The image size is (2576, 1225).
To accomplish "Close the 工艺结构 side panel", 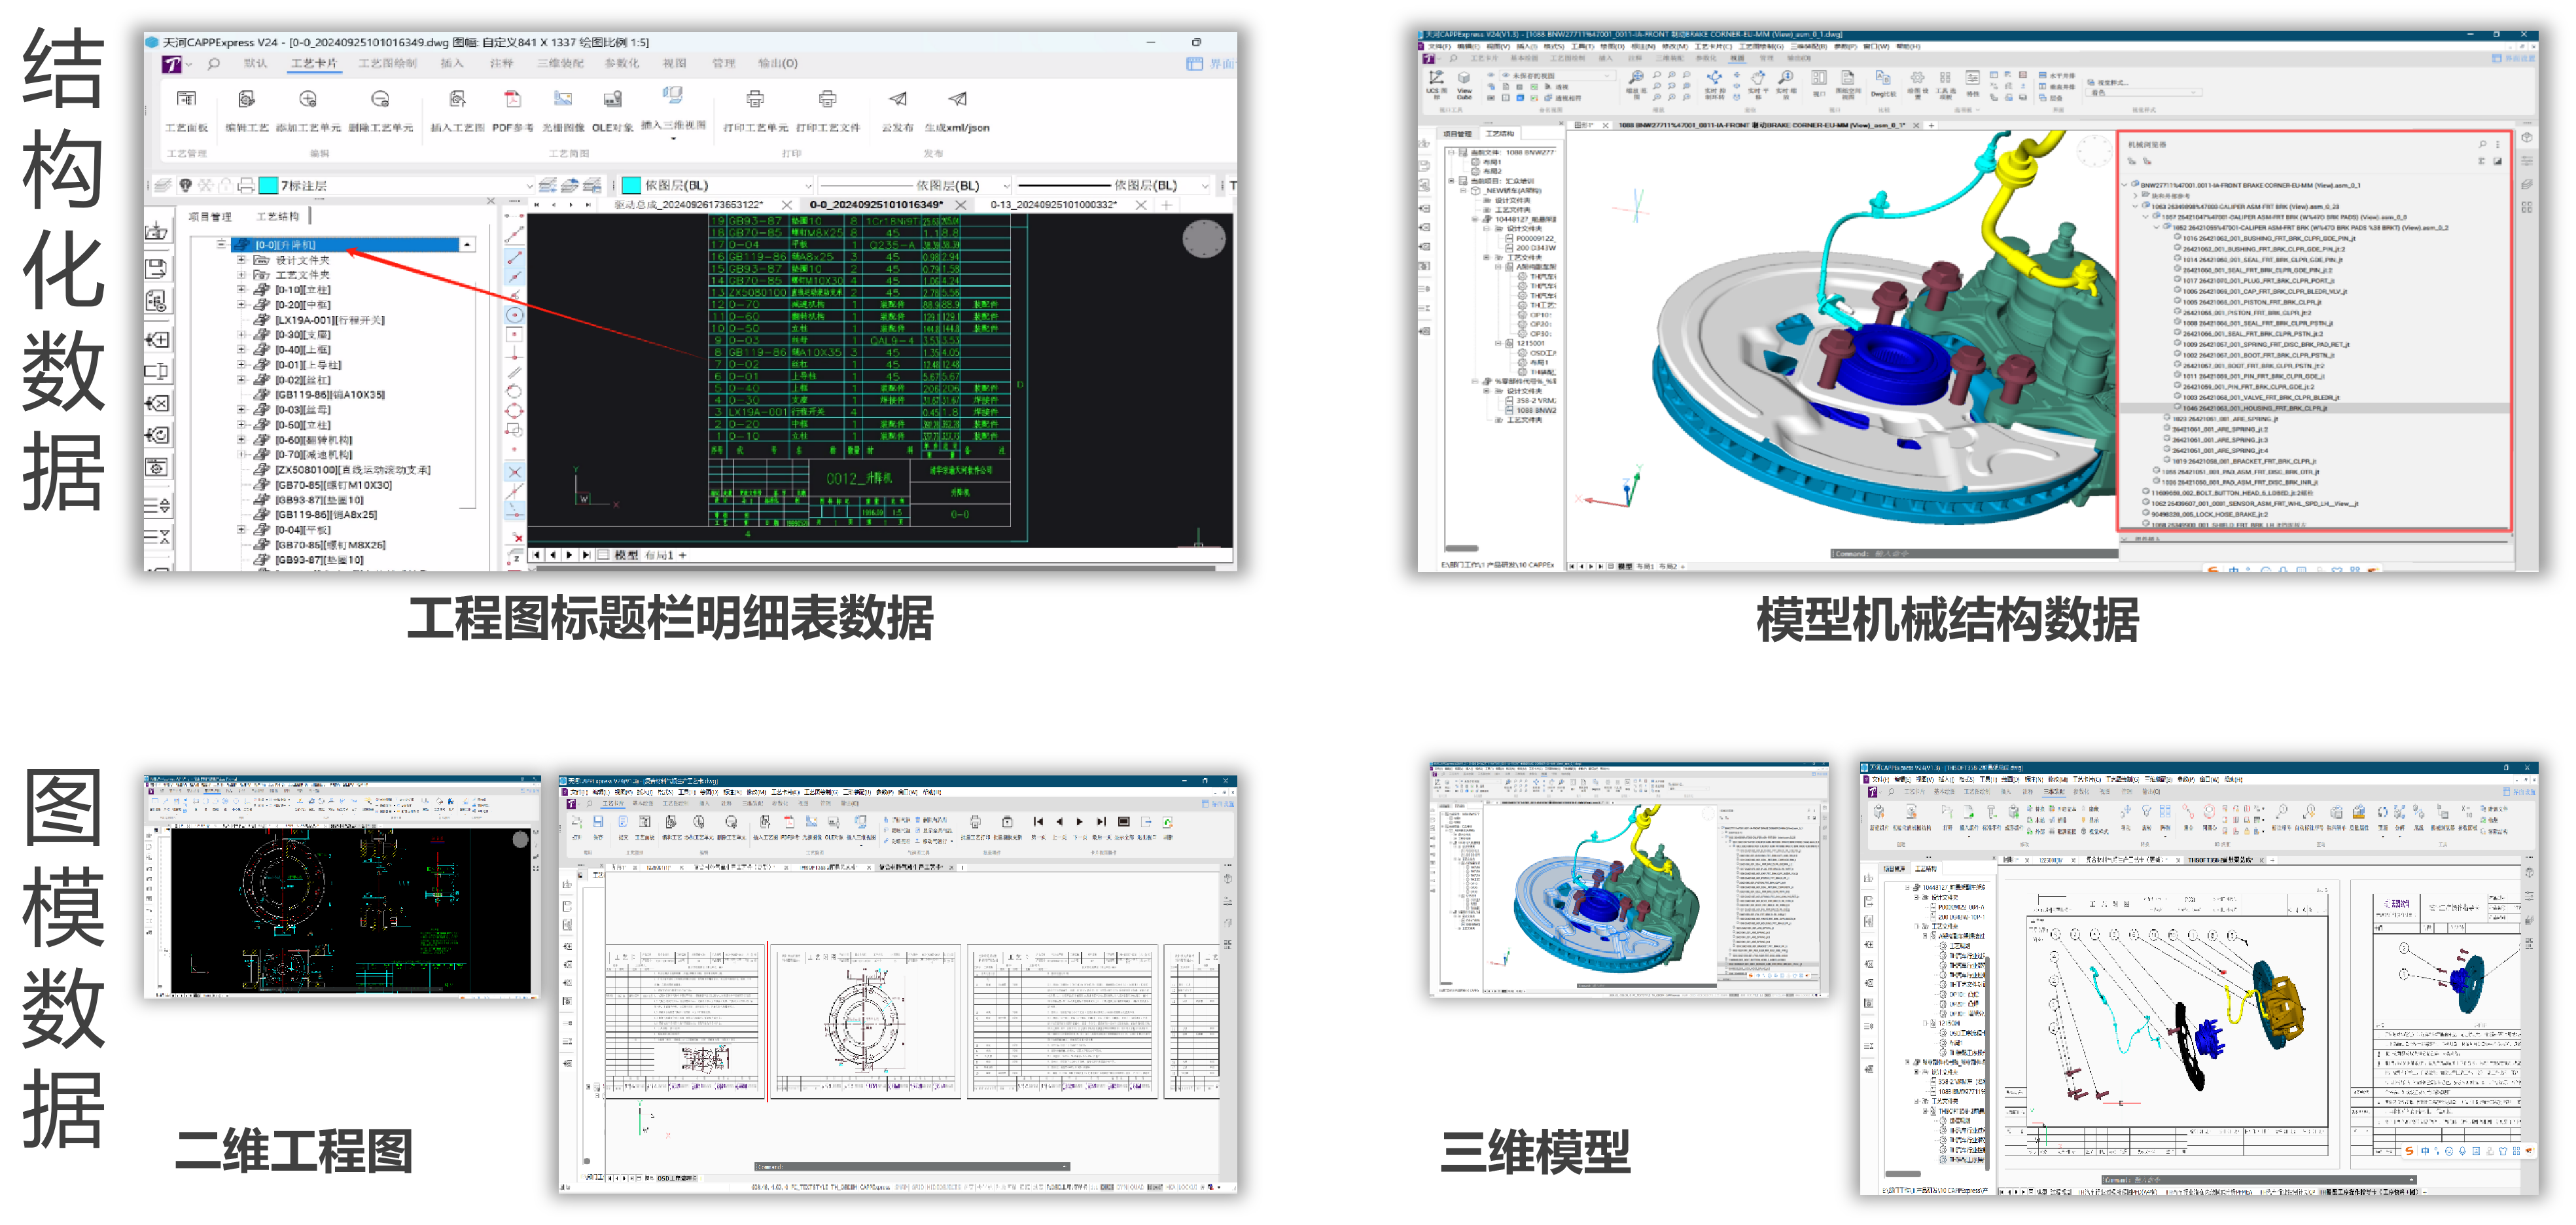I will coord(491,202).
